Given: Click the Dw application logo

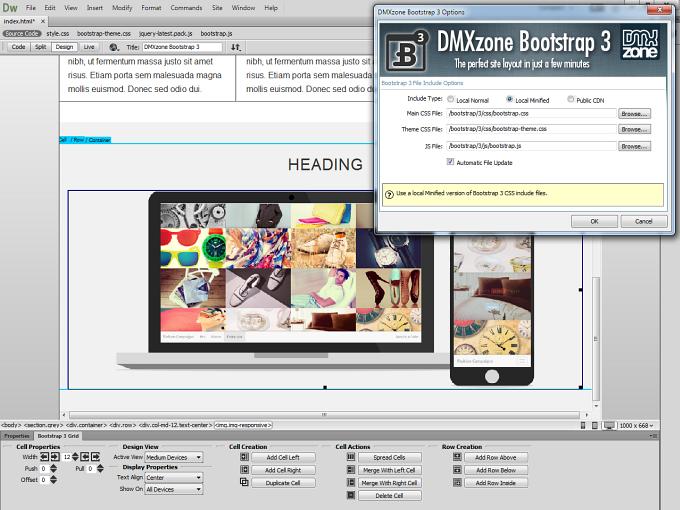Looking at the screenshot, I should [10, 8].
